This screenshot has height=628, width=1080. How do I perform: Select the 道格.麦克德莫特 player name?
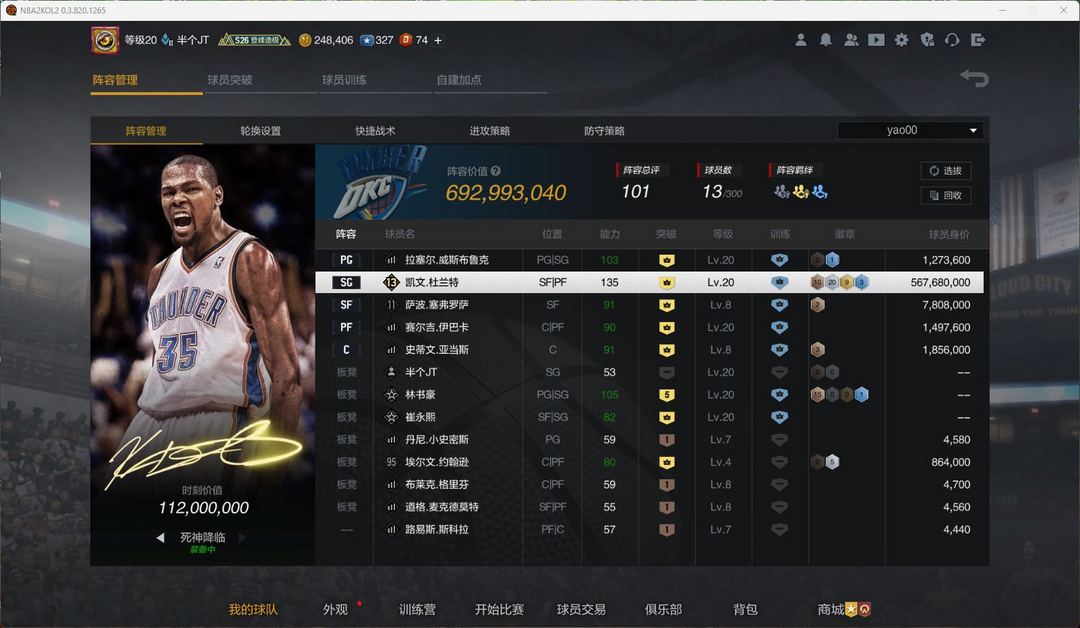442,507
